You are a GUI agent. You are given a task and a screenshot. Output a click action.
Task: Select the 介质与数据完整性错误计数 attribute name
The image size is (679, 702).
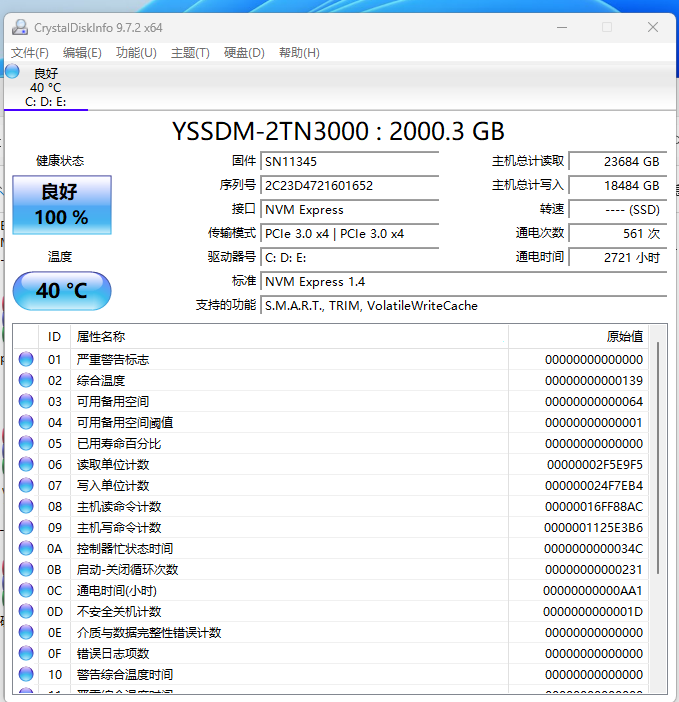click(x=149, y=633)
